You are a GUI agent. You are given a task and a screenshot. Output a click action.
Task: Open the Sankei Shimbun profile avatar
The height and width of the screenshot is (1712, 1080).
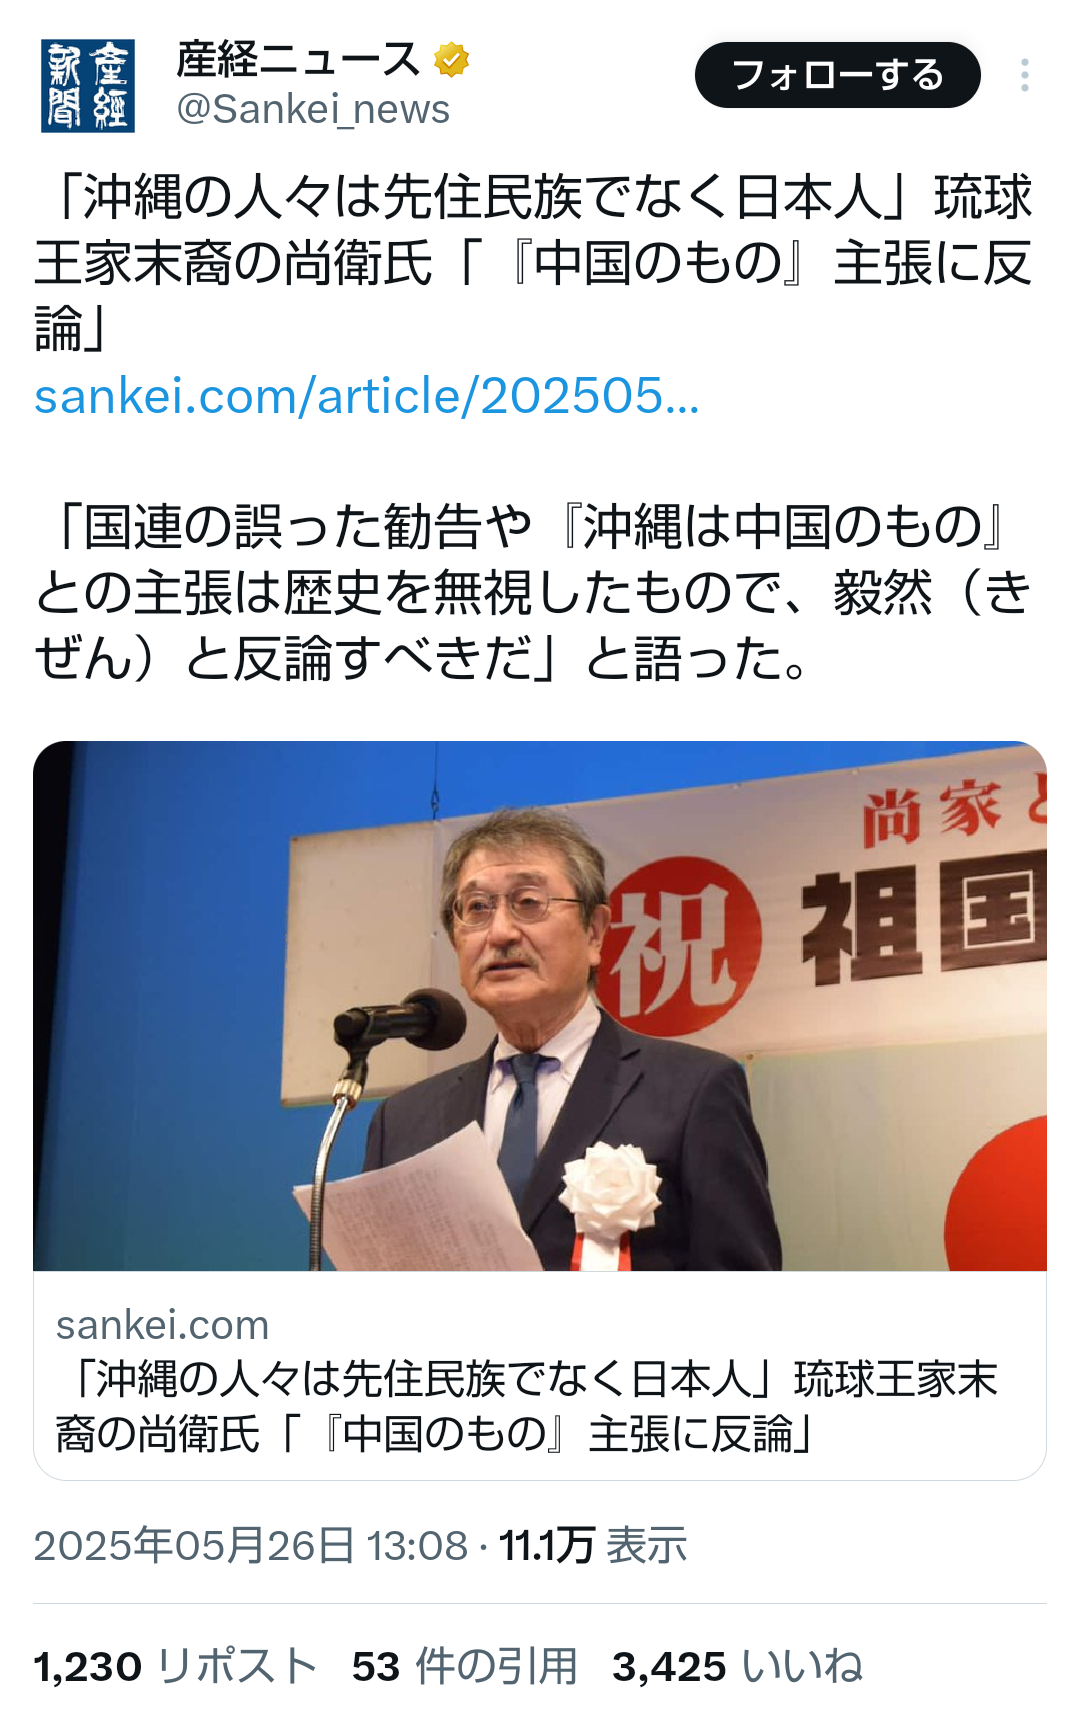[88, 85]
